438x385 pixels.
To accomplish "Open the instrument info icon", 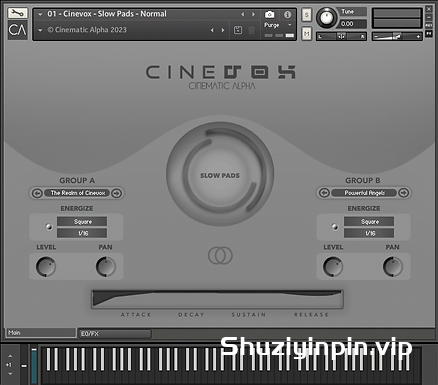I will [287, 14].
